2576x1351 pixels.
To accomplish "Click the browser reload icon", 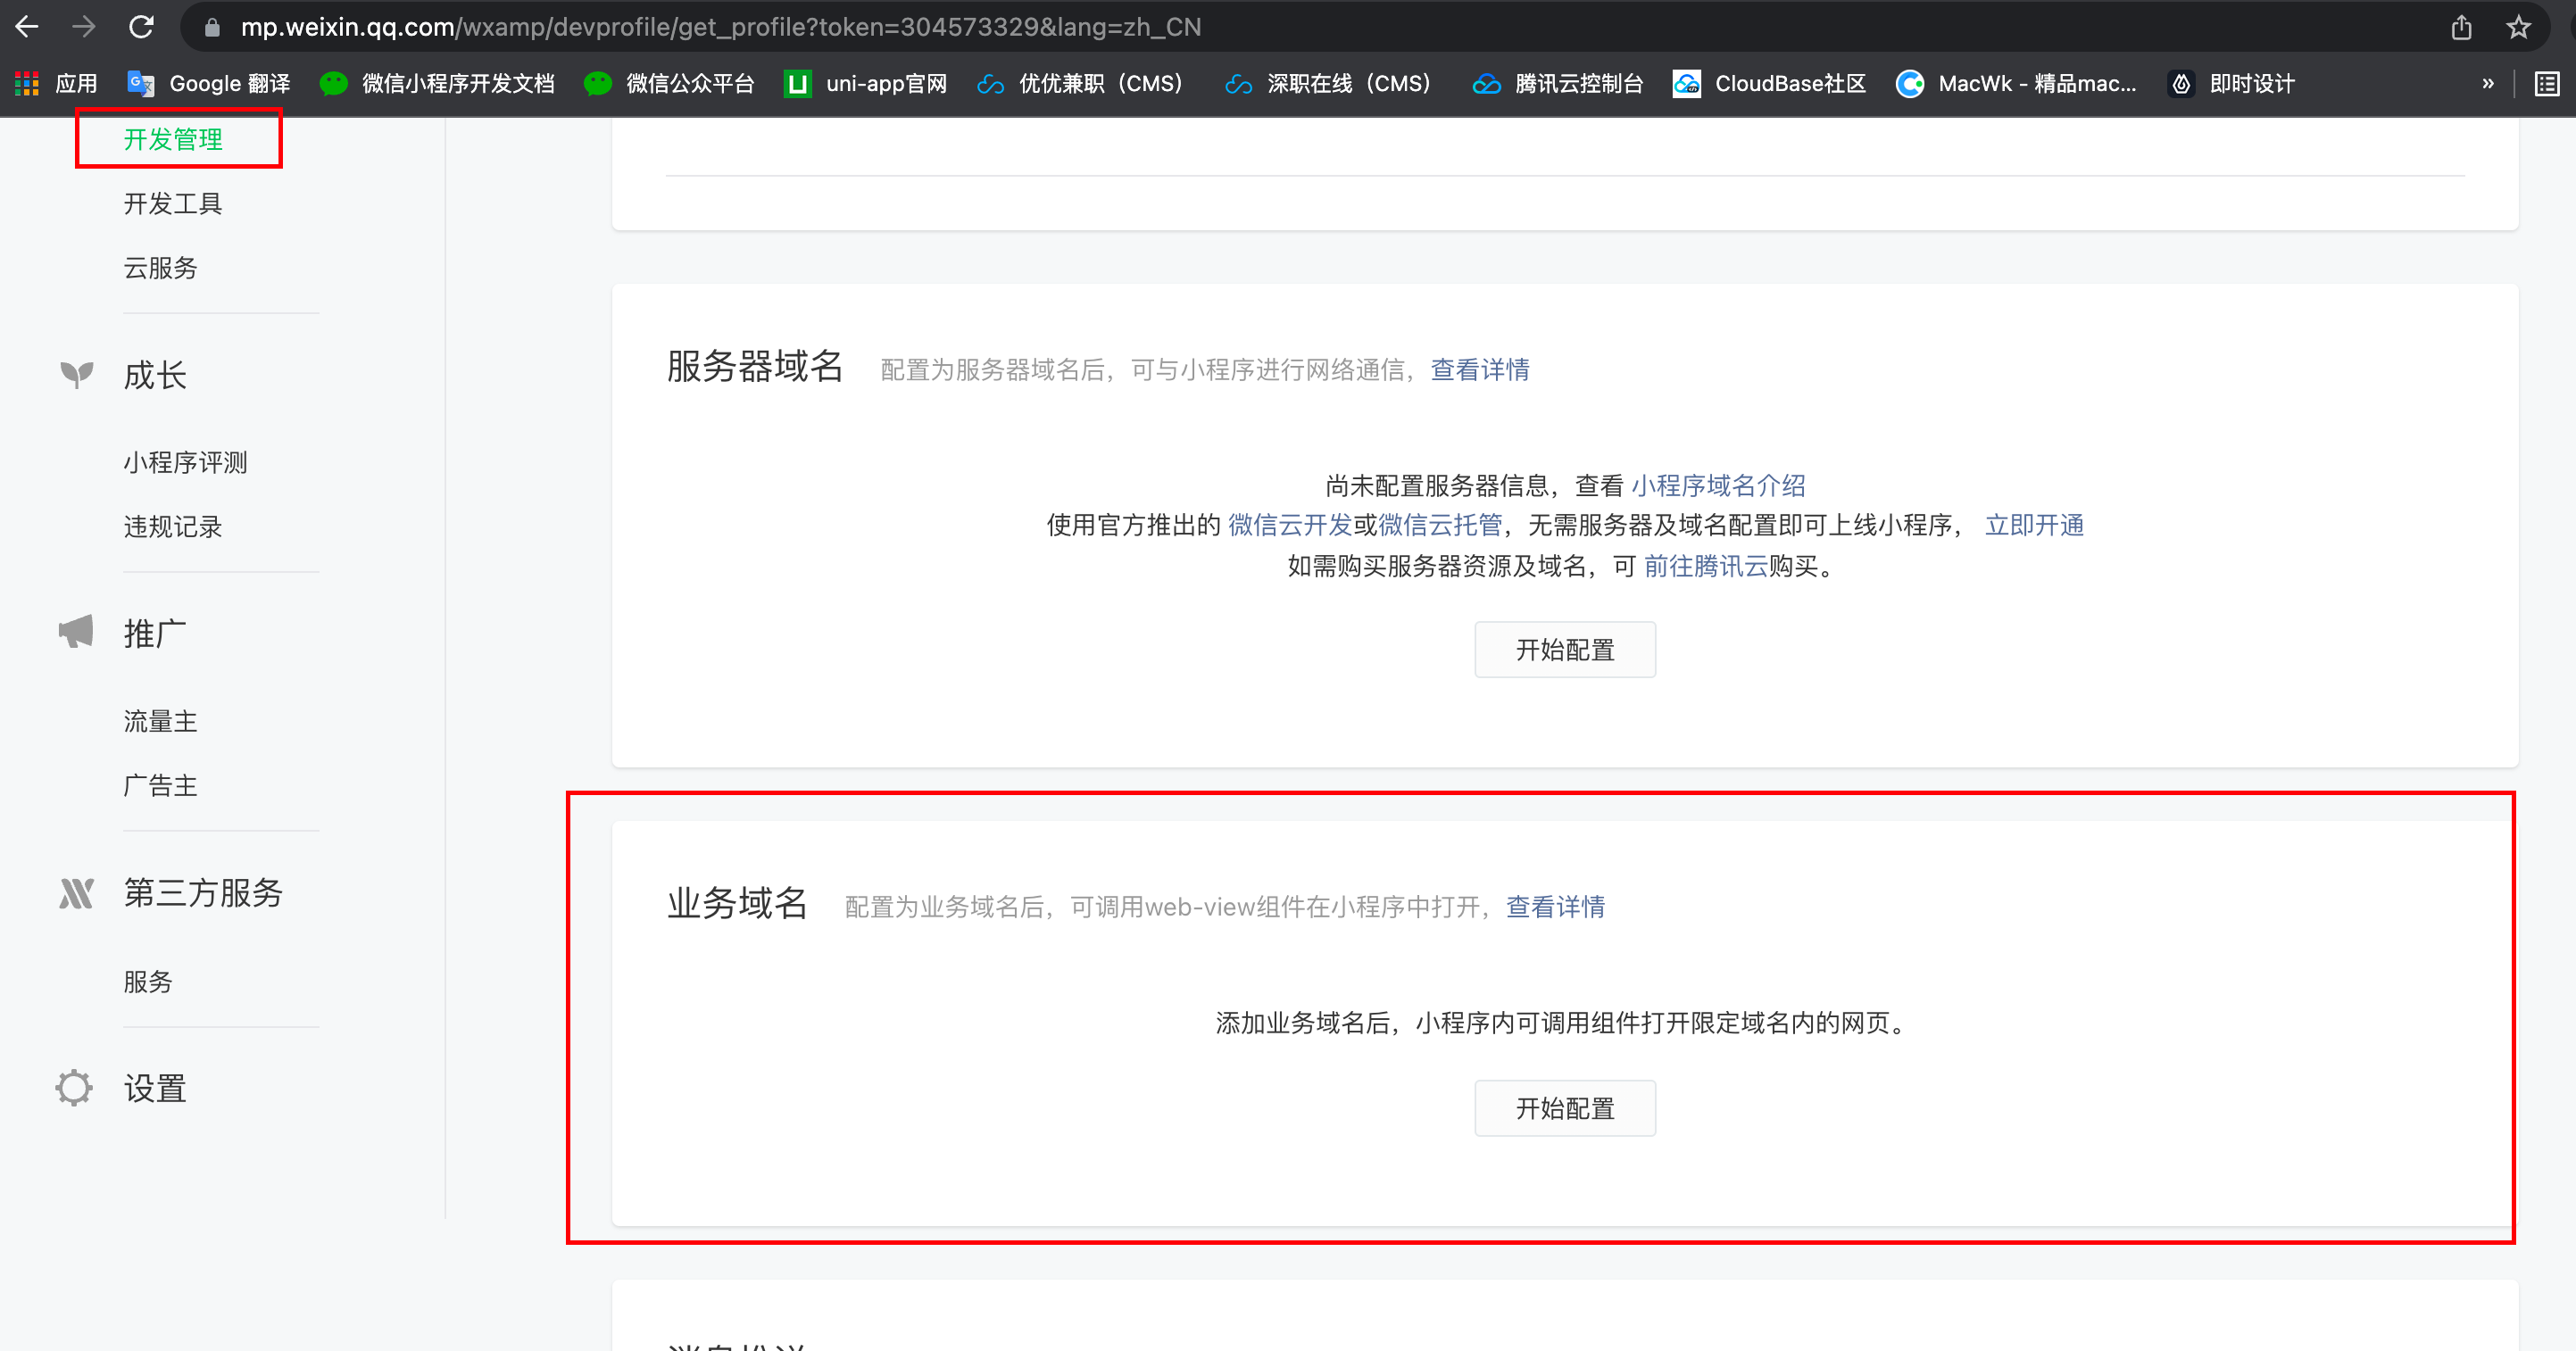I will click(141, 27).
